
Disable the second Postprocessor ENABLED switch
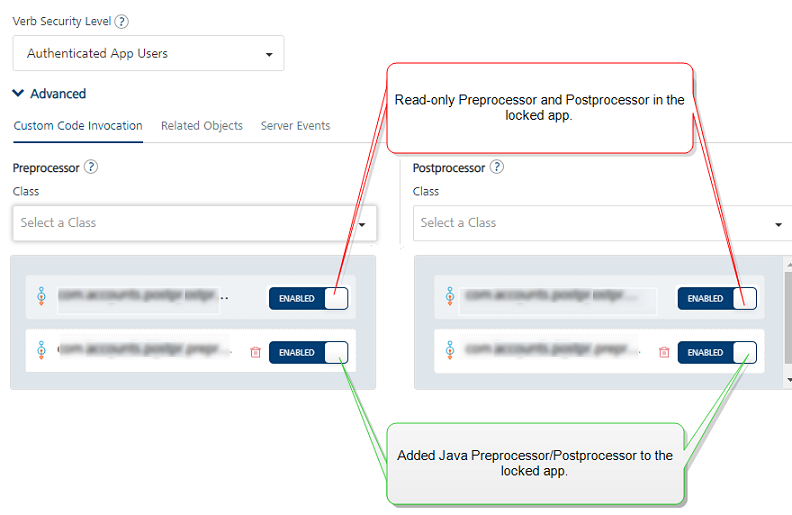pyautogui.click(x=717, y=352)
